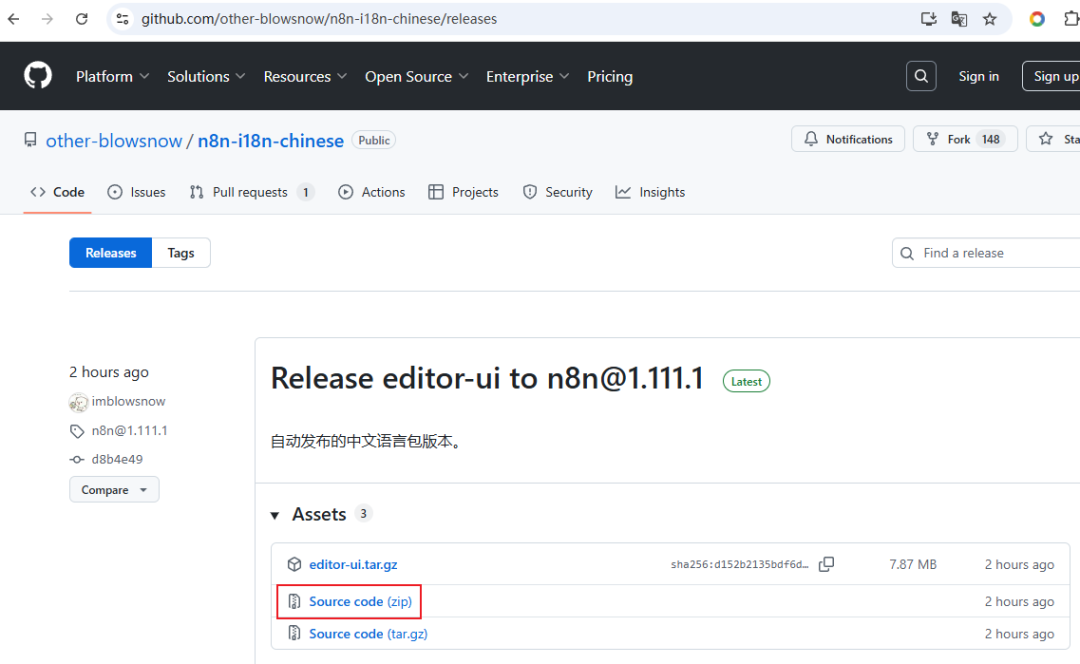The width and height of the screenshot is (1080, 664).
Task: Collapse the Assets section triangle
Action: click(275, 515)
